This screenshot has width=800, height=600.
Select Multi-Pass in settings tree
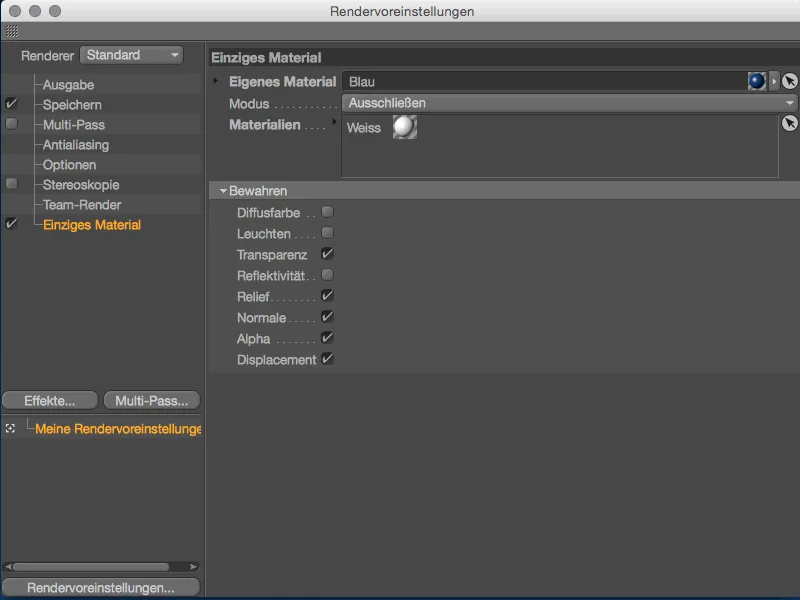click(73, 124)
